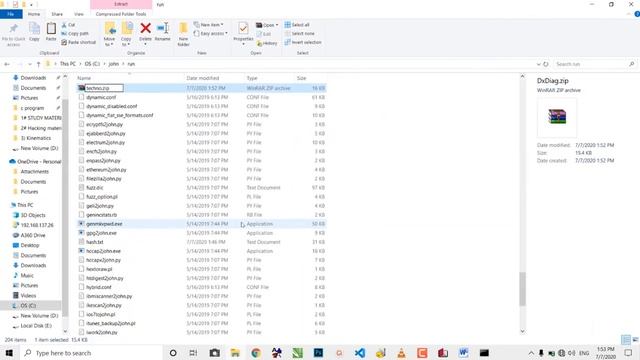Open VLC media player from taskbar

coord(402,353)
